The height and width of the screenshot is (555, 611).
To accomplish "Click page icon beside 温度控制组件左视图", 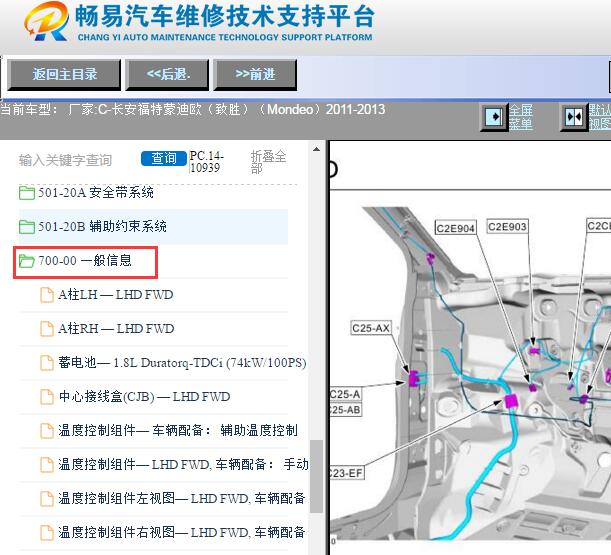I will (x=47, y=498).
